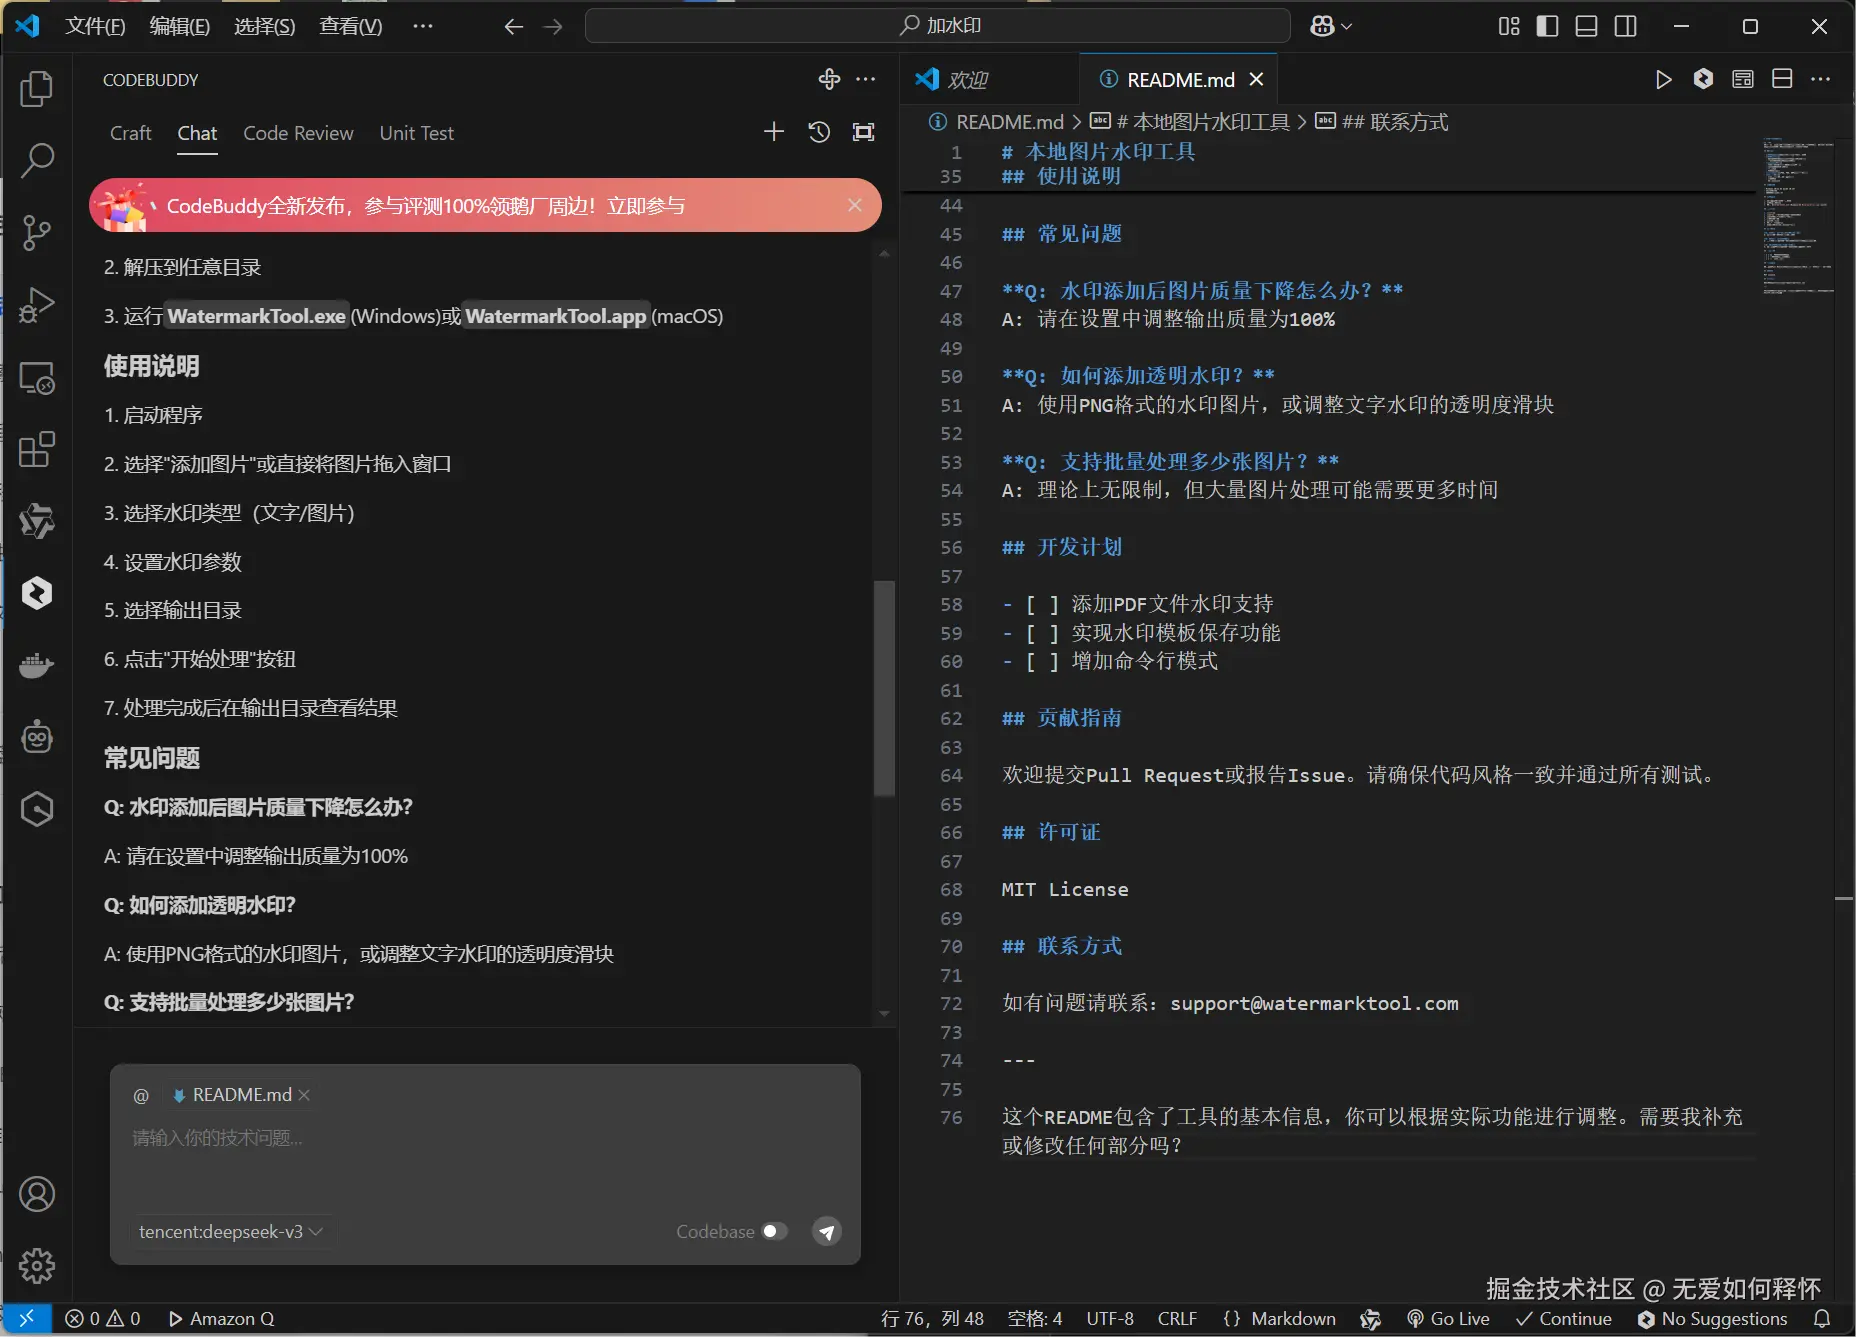
Task: Change UTF-8 file encoding
Action: [x=1110, y=1319]
